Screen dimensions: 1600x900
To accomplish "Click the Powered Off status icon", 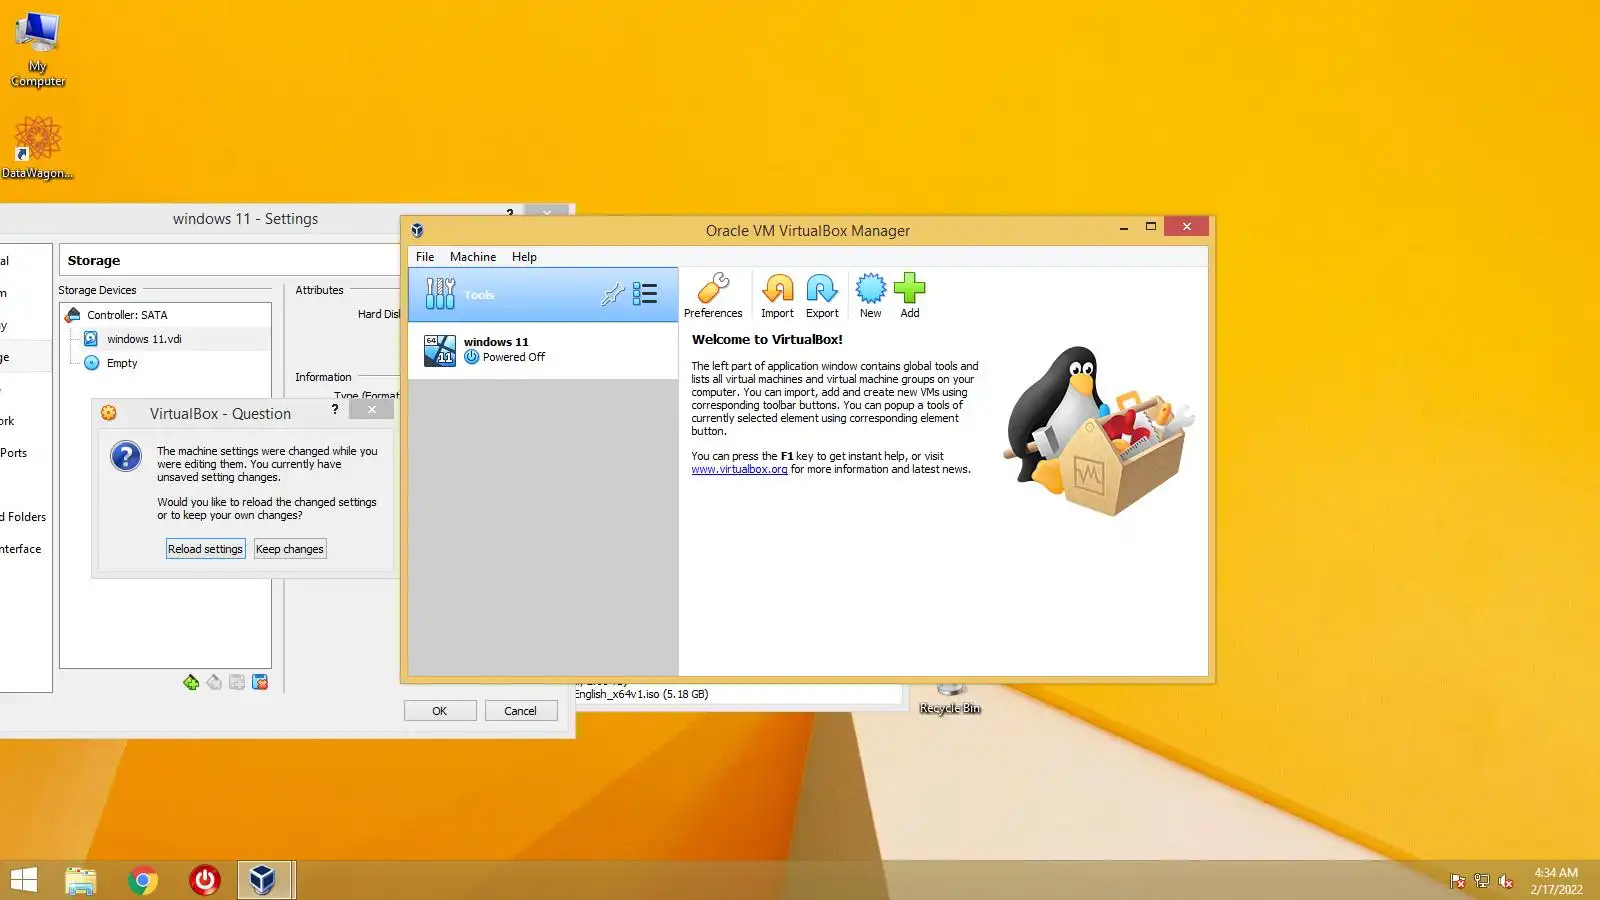I will tap(472, 357).
